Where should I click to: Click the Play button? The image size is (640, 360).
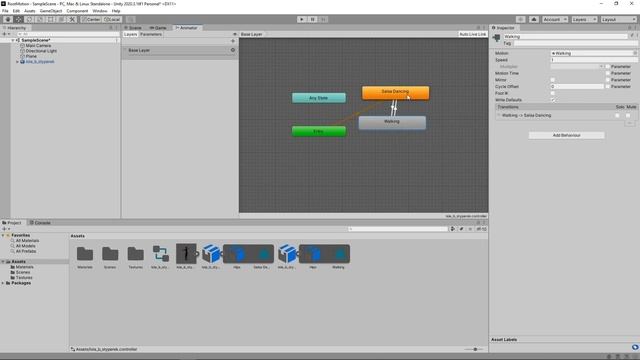point(302,19)
